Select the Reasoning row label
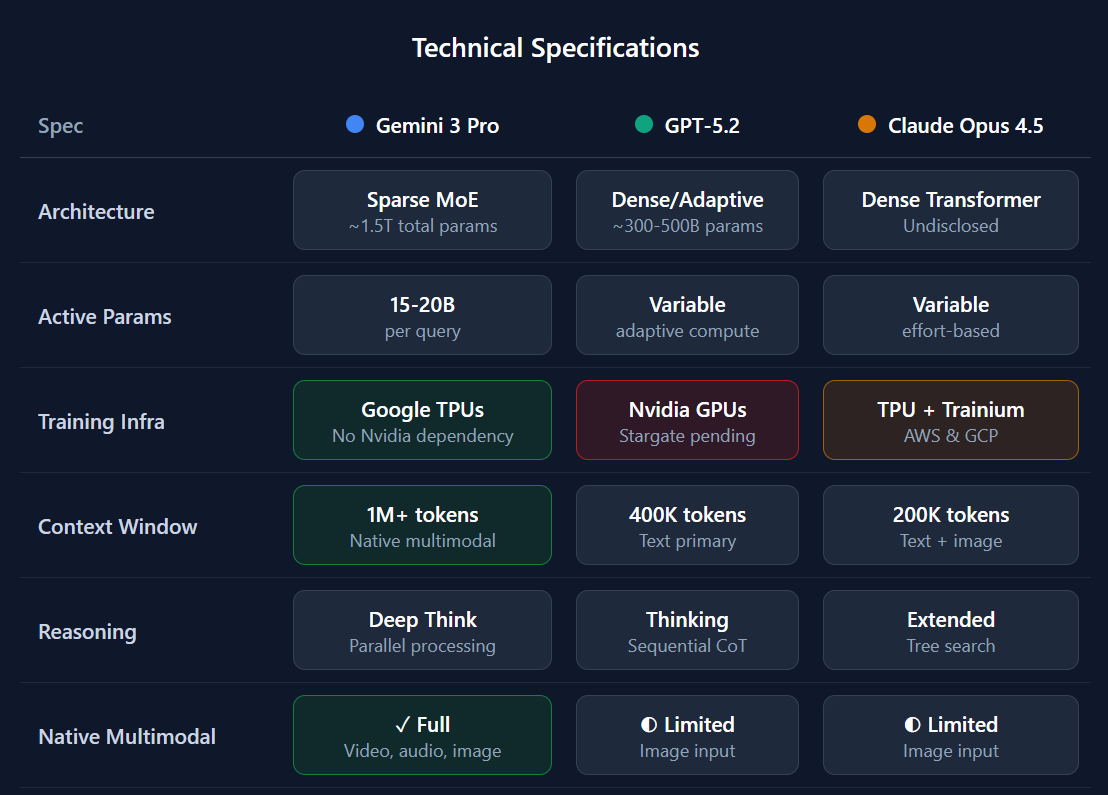This screenshot has width=1108, height=795. click(87, 632)
